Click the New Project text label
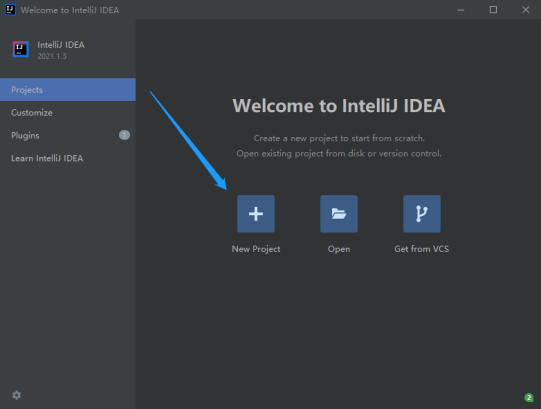This screenshot has width=541, height=409. (256, 249)
